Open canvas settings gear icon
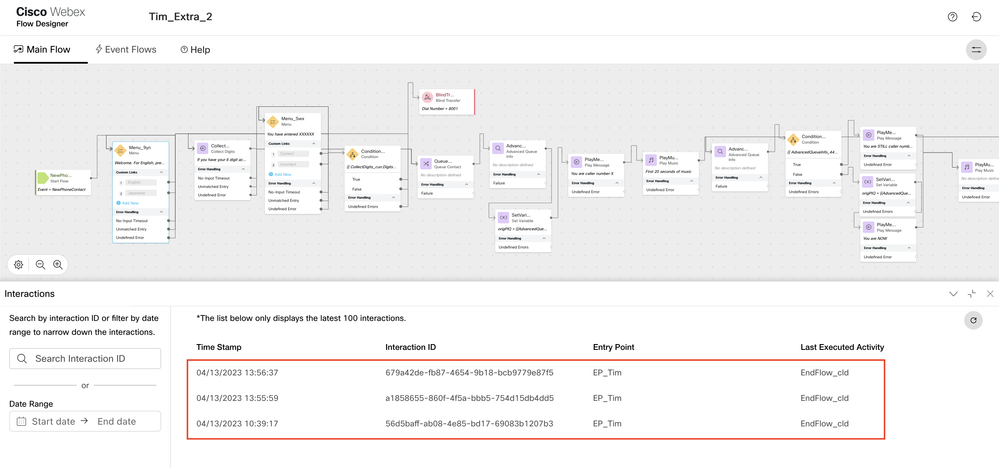This screenshot has width=999, height=468. coord(18,264)
